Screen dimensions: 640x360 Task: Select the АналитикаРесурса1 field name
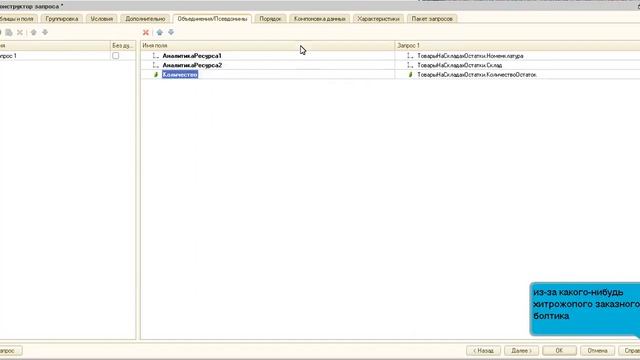coord(192,56)
